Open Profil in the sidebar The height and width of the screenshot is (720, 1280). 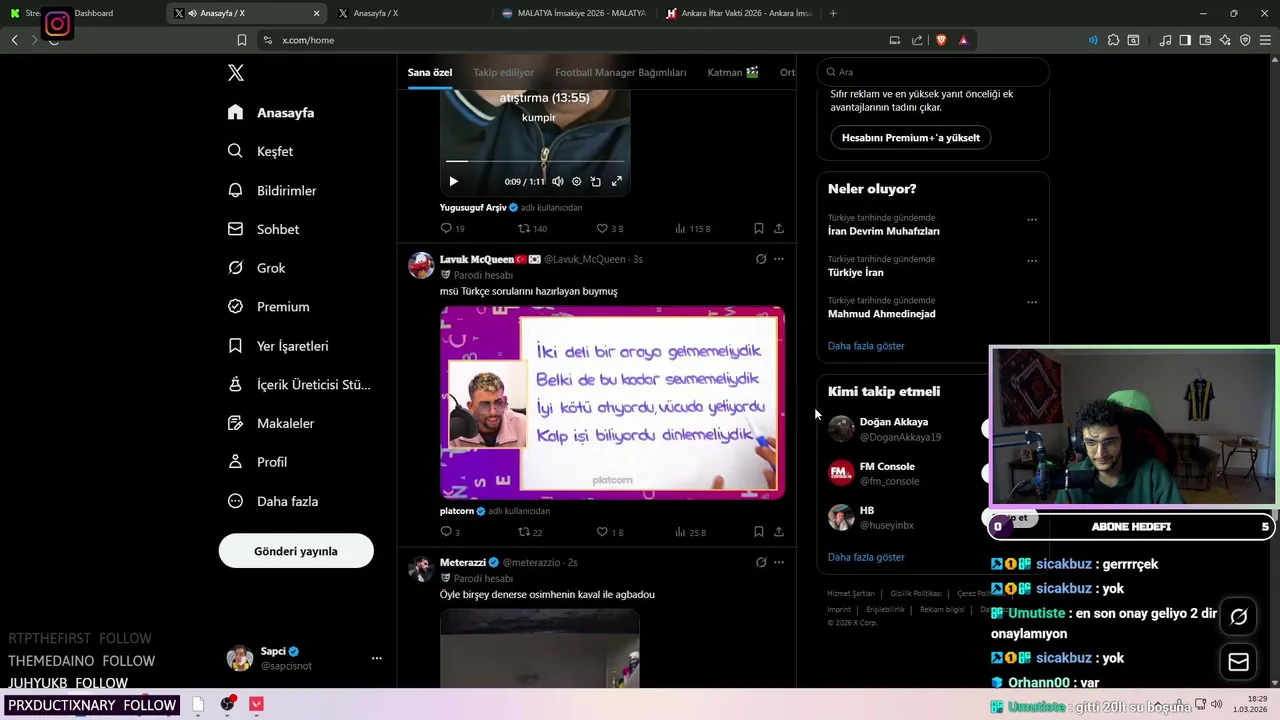(257, 462)
